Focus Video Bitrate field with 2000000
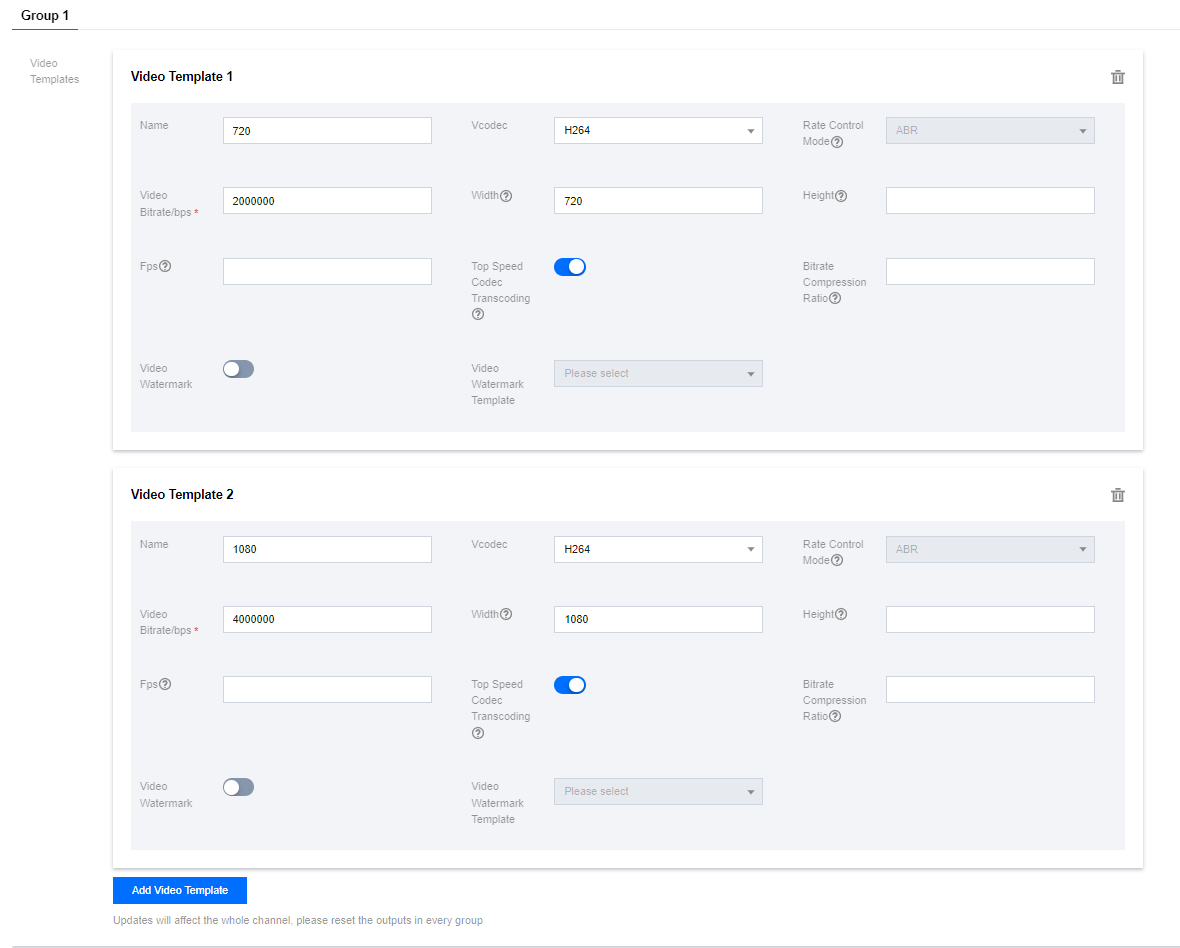1180x948 pixels. (x=327, y=201)
